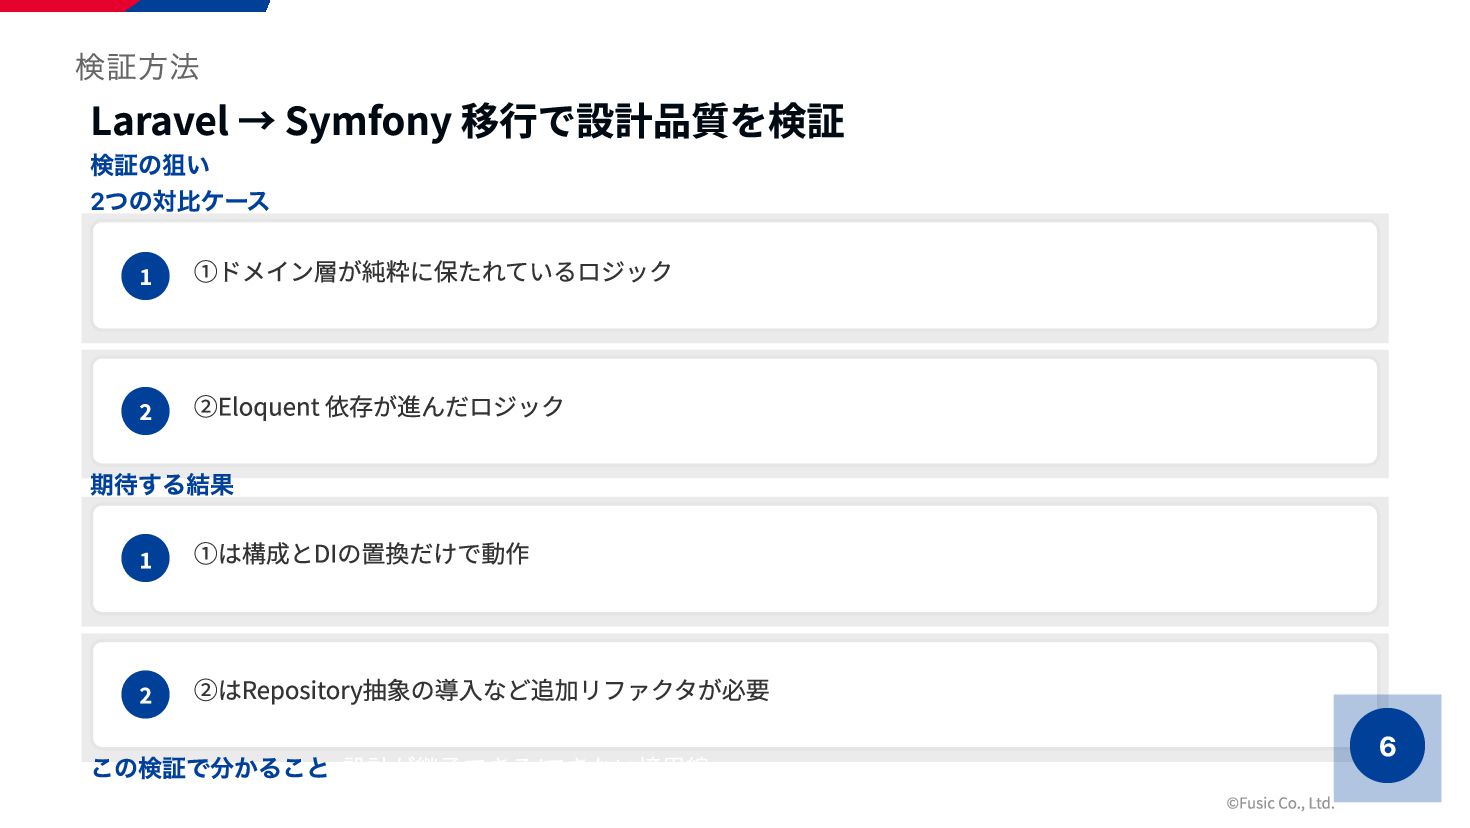The height and width of the screenshot is (828, 1470).
Task: Click the ©Fusic Co., Ltd. copyright text
Action: click(1280, 802)
